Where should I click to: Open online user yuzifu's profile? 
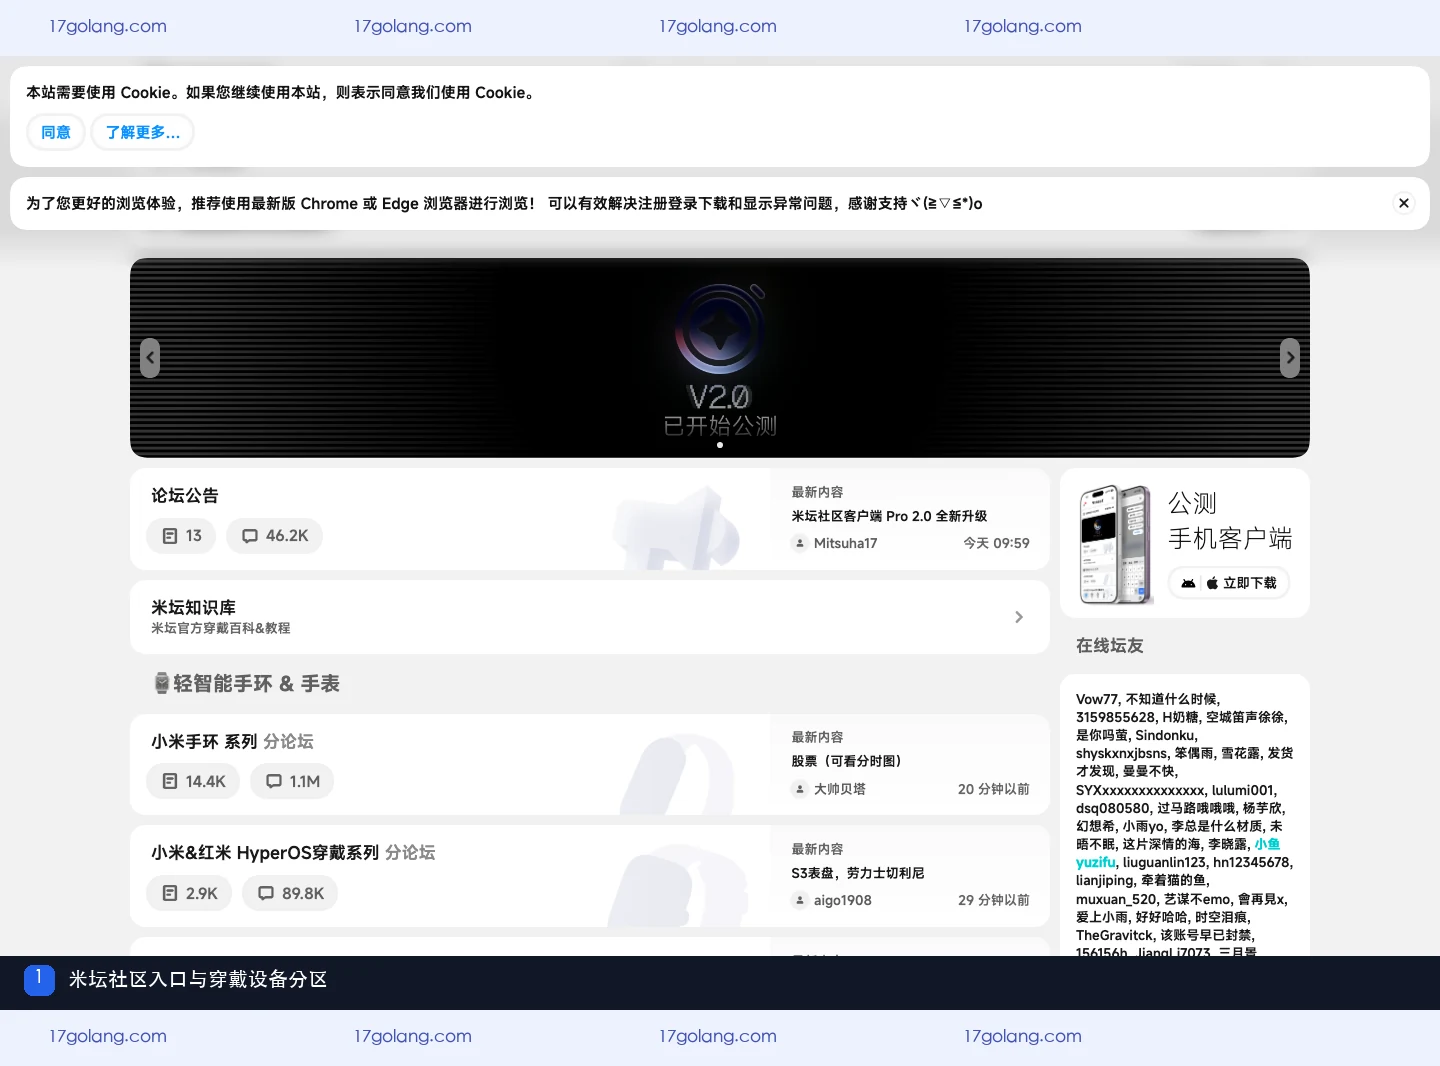click(x=1095, y=862)
